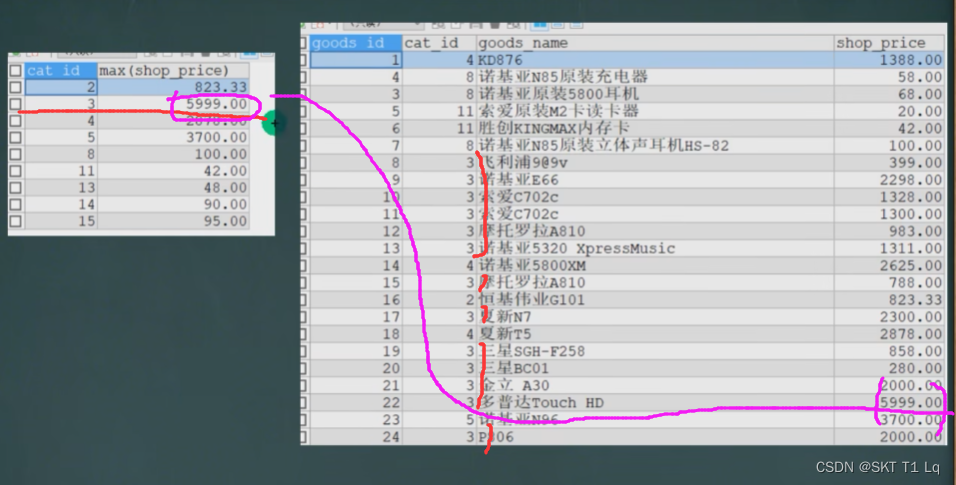Switch goods table to grid view icon
Screen dimensions: 956x485
click(539, 25)
